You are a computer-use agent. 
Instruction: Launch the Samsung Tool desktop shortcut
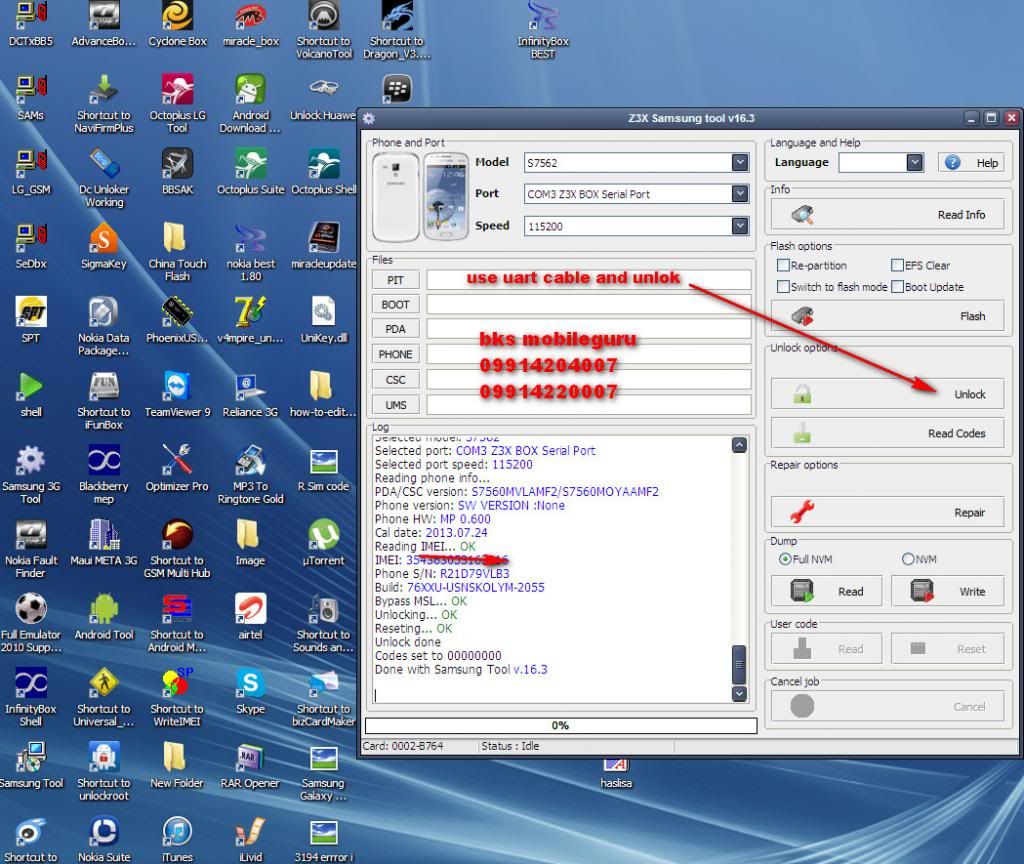31,765
